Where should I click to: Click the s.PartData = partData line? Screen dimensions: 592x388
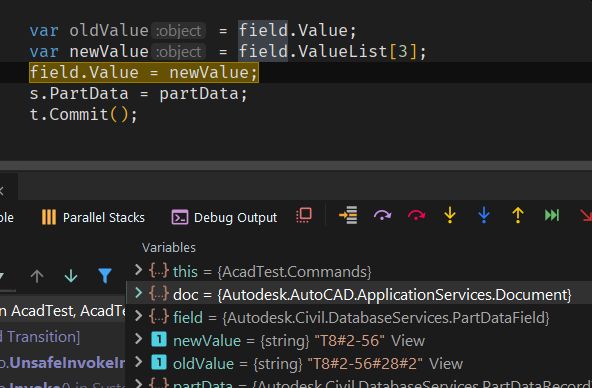[138, 94]
